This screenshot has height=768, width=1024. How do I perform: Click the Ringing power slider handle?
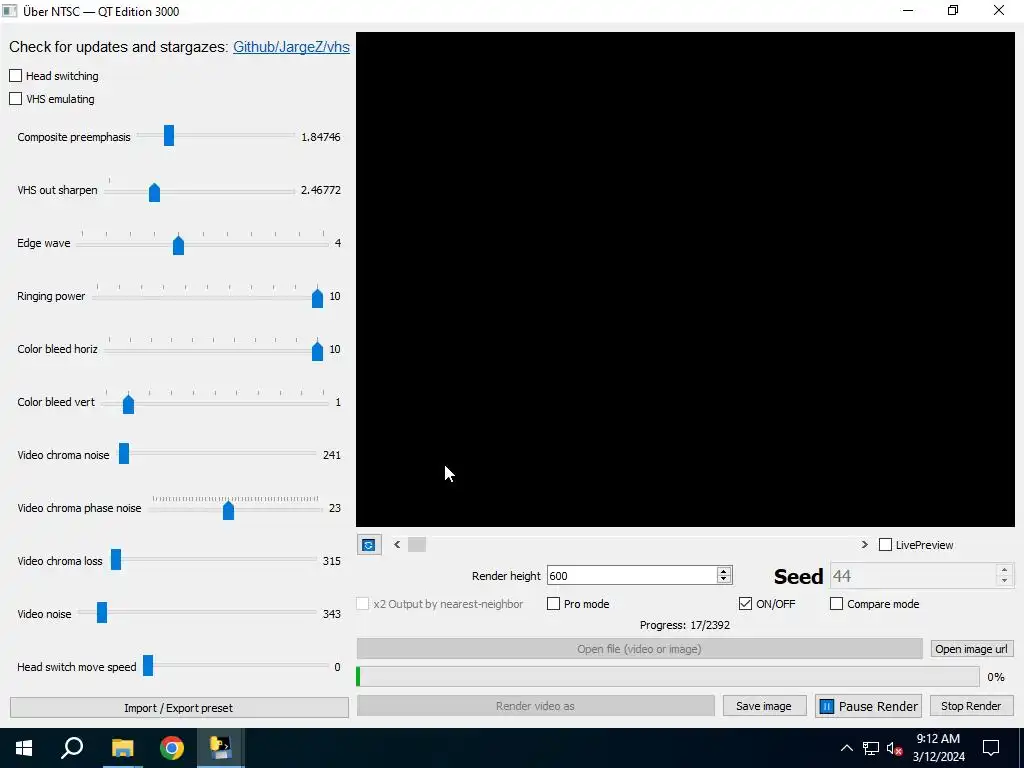click(x=317, y=298)
